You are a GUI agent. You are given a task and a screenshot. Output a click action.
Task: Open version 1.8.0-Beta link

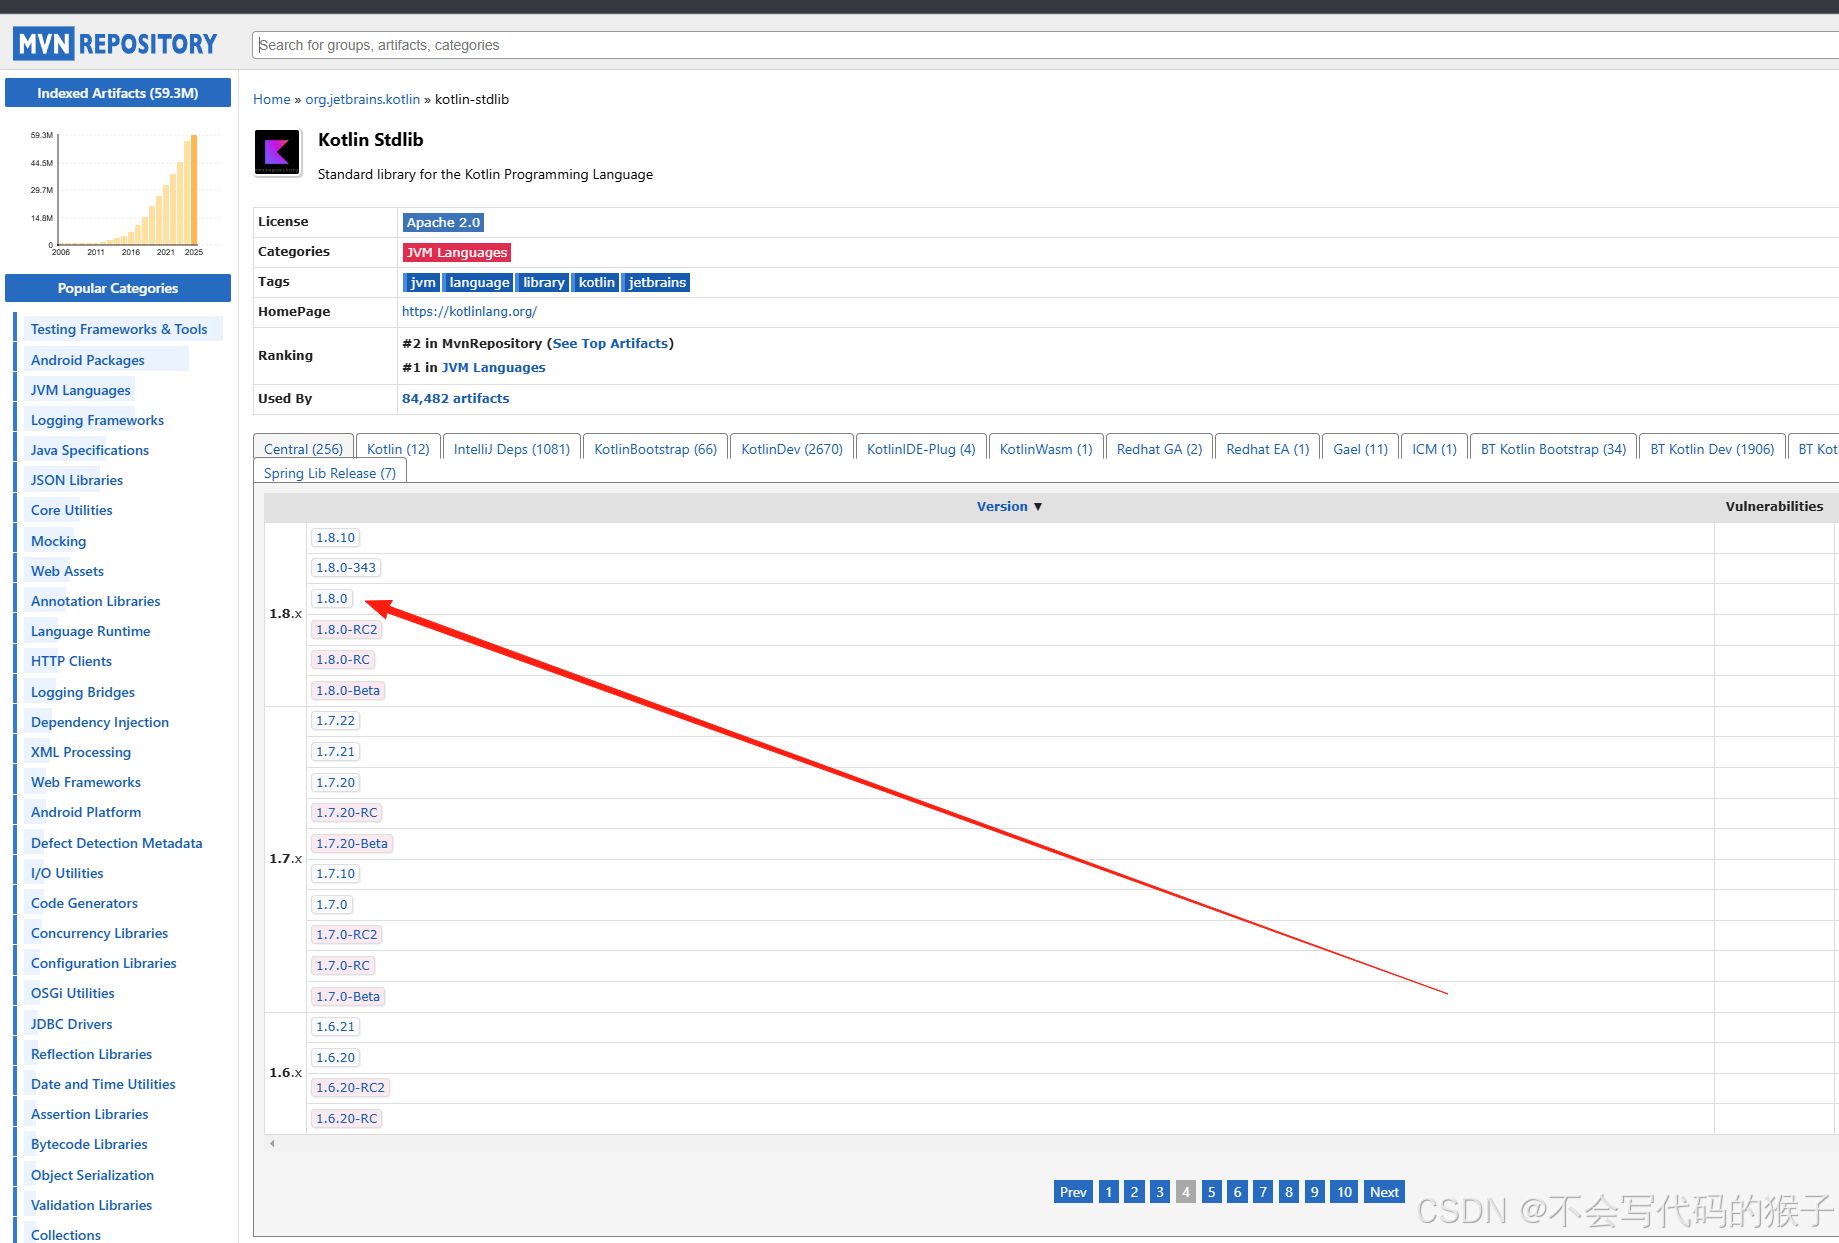click(348, 691)
